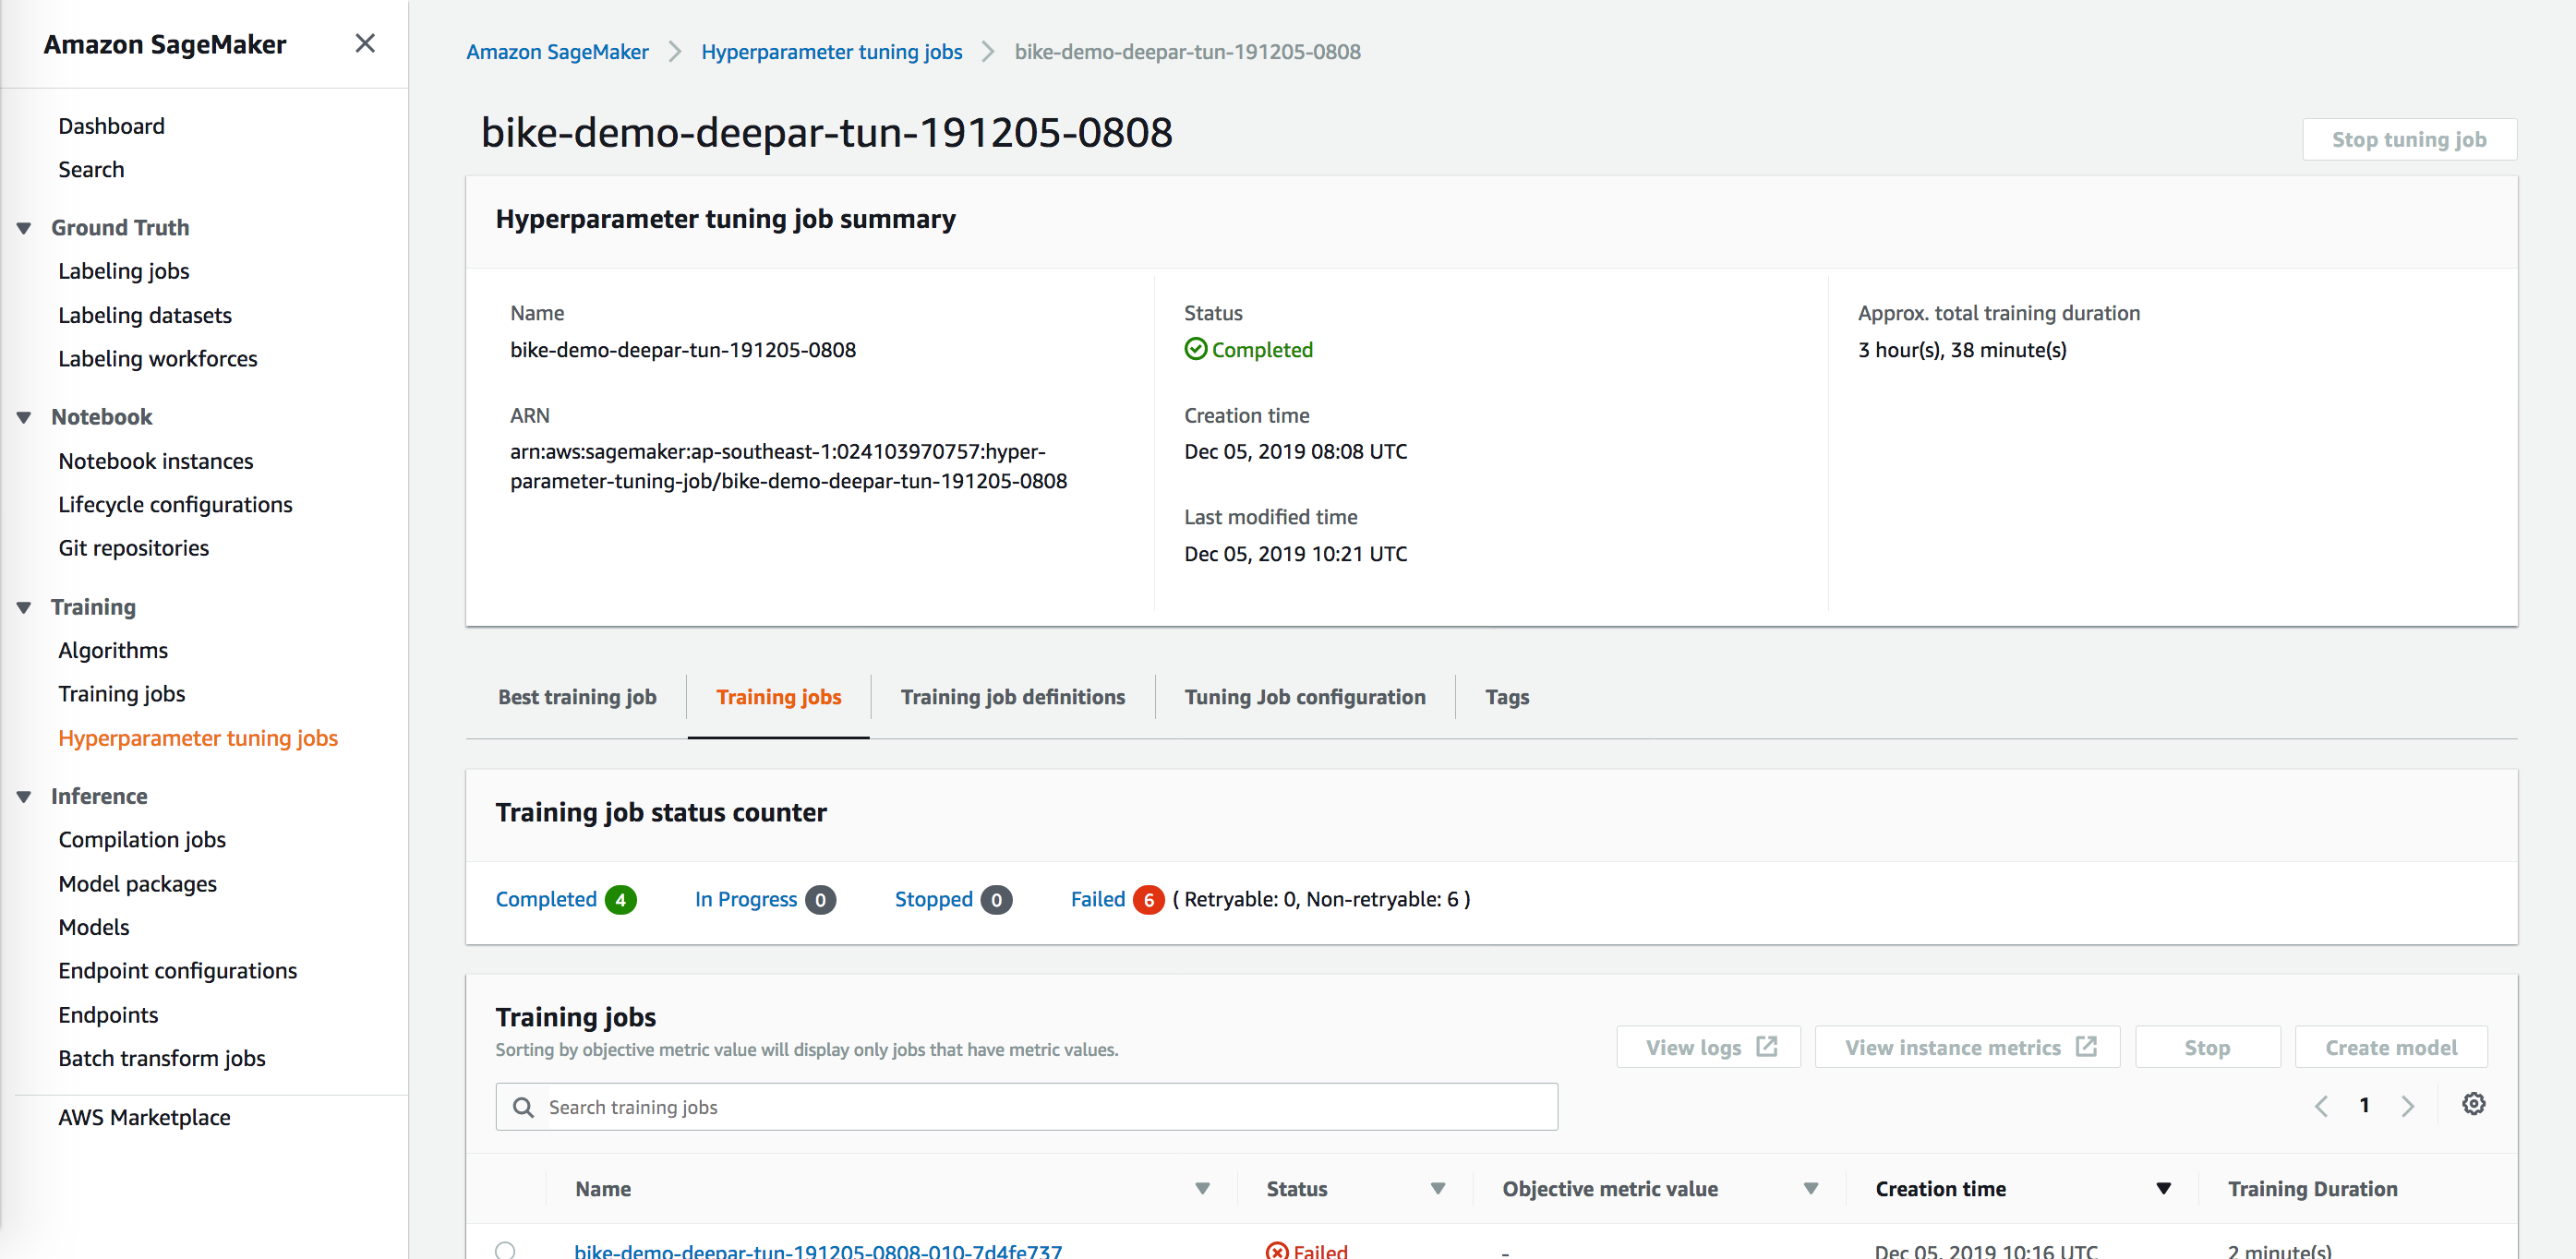Go to previous page of training jobs

click(2321, 1105)
